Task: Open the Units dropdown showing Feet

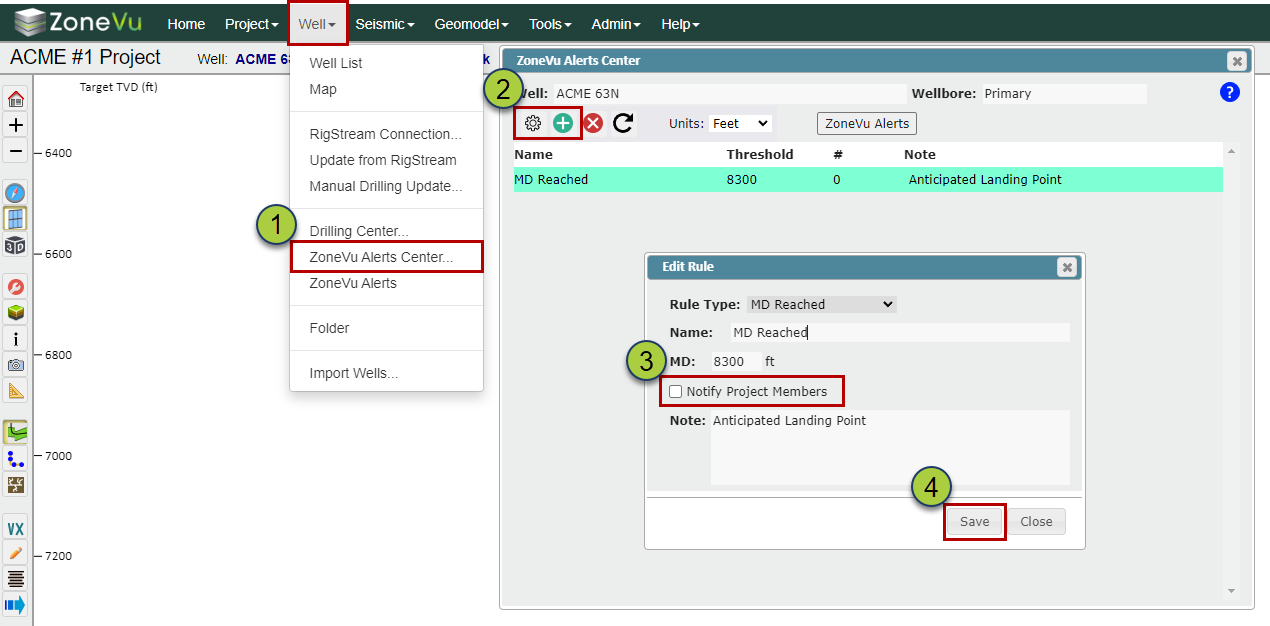Action: click(x=740, y=123)
